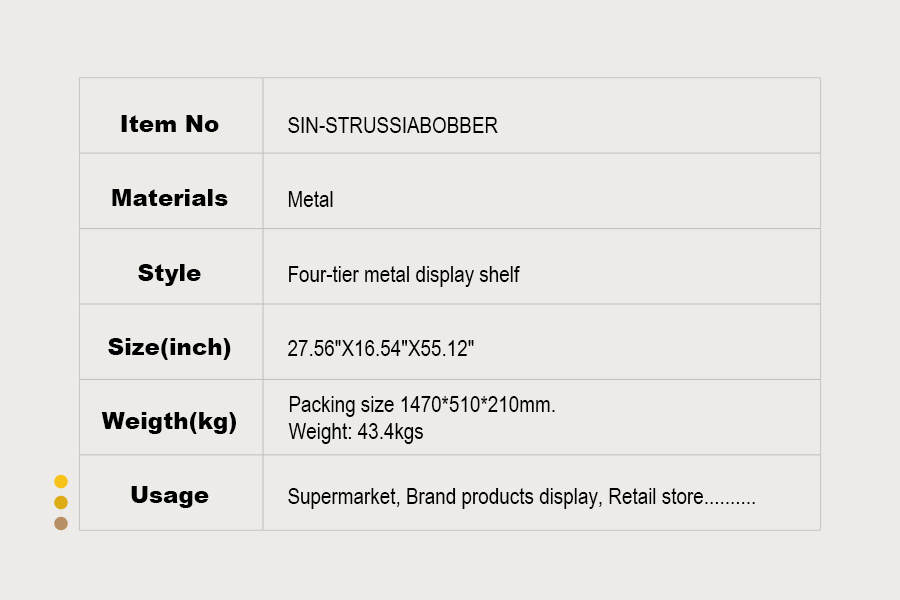
Task: Select the Size(inch) header cell
Action: point(170,348)
